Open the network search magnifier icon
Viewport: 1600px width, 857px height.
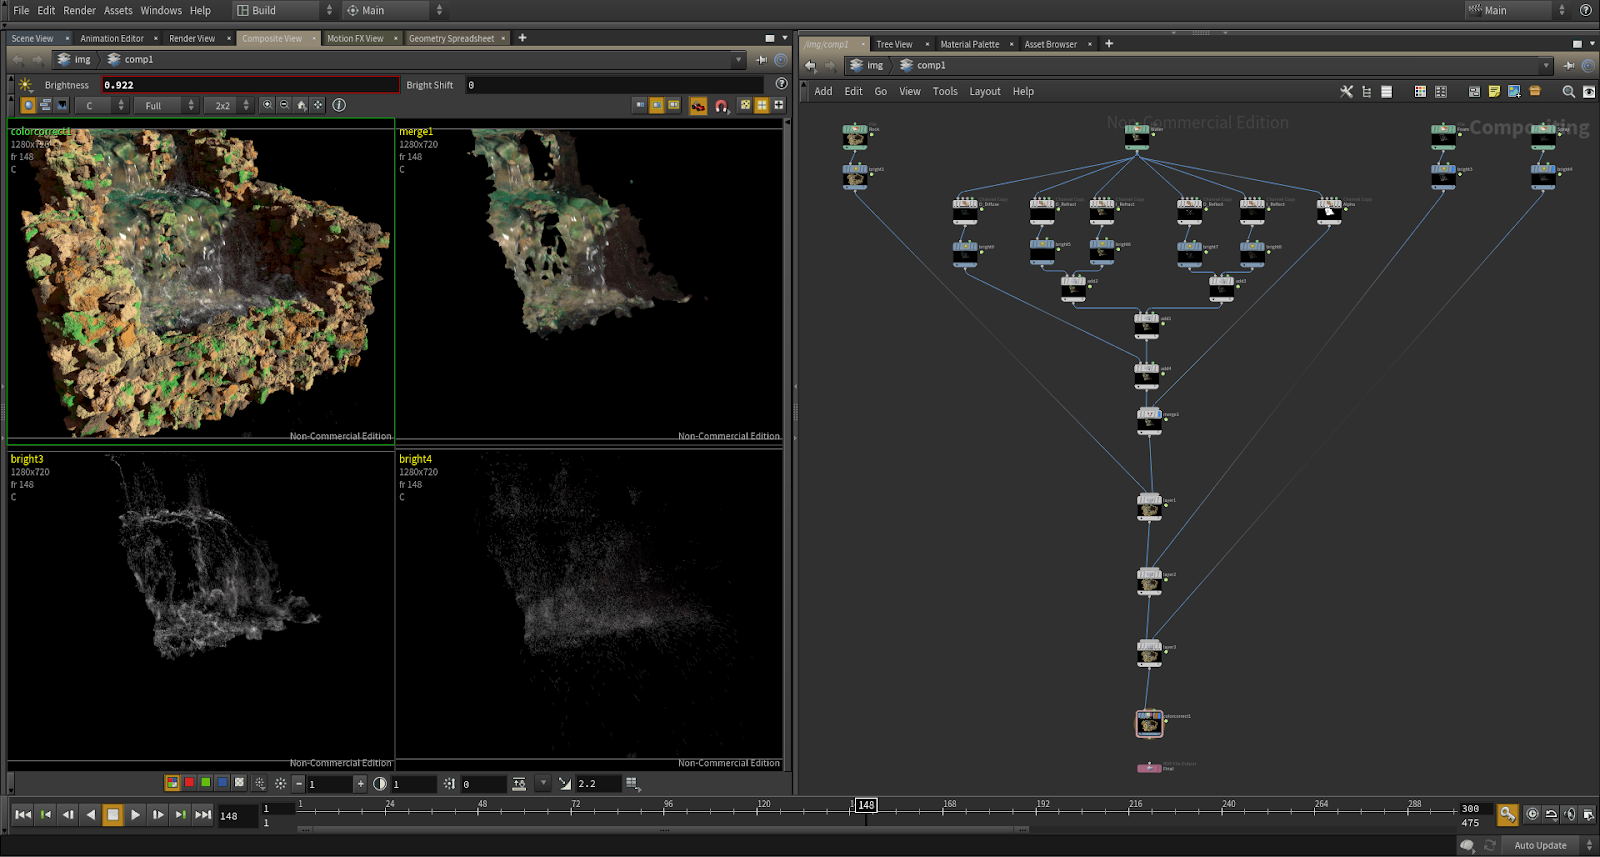click(x=1568, y=91)
